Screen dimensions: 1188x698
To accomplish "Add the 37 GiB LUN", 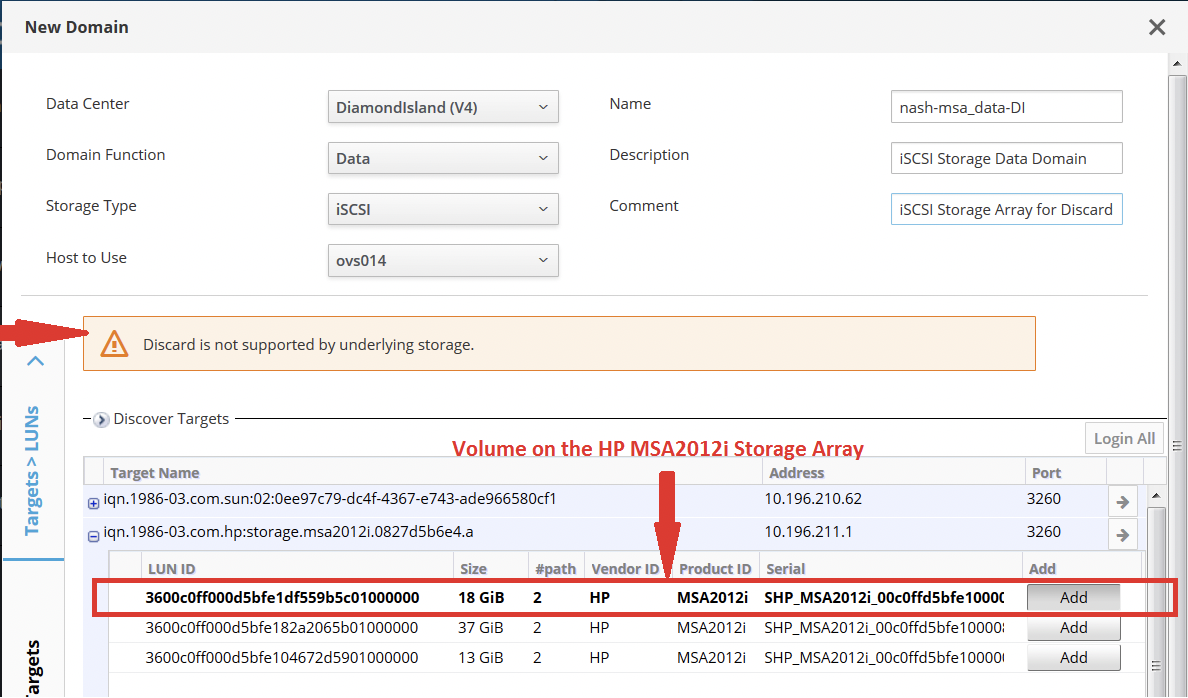I will [1073, 628].
